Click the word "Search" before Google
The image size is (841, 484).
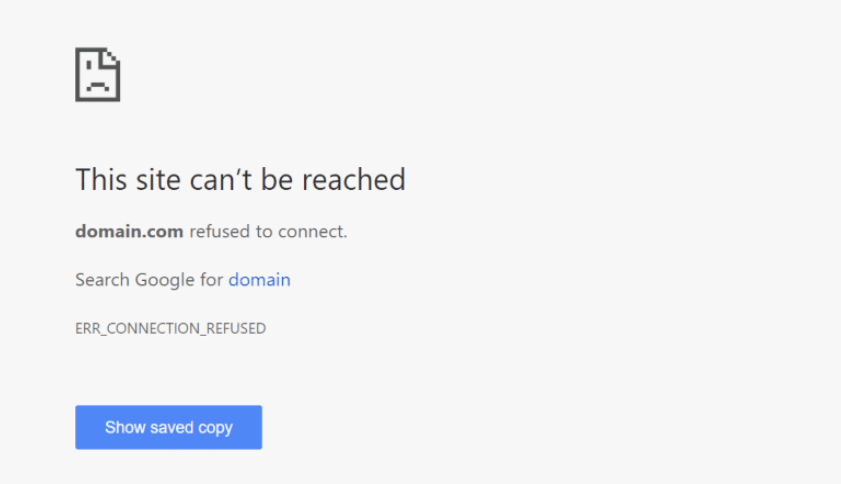pos(102,280)
